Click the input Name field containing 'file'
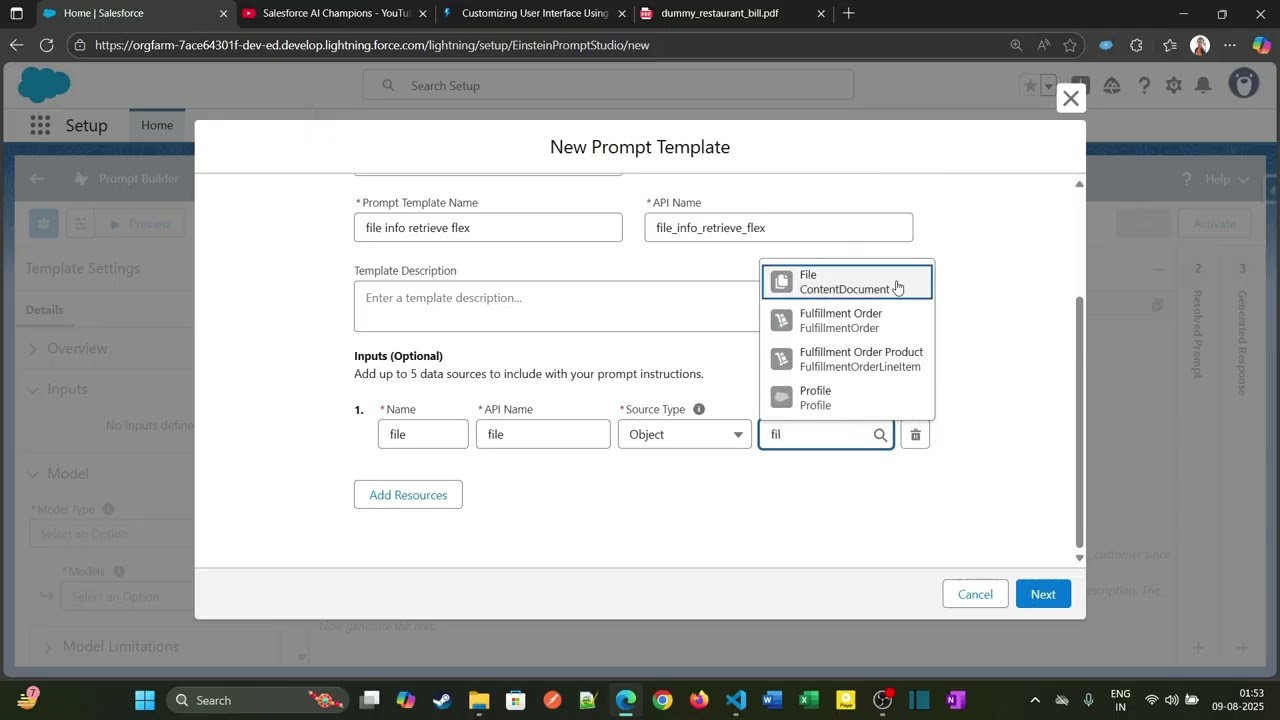 click(423, 435)
